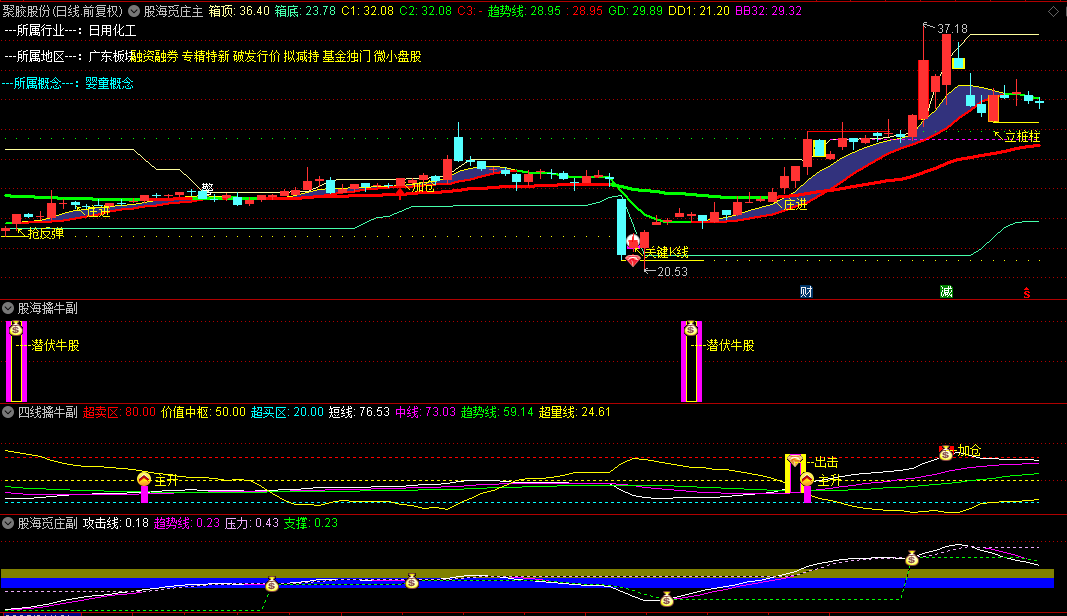Click the 加仓 money bag icon in 四线擒牛副
The width and height of the screenshot is (1067, 616).
pos(945,453)
